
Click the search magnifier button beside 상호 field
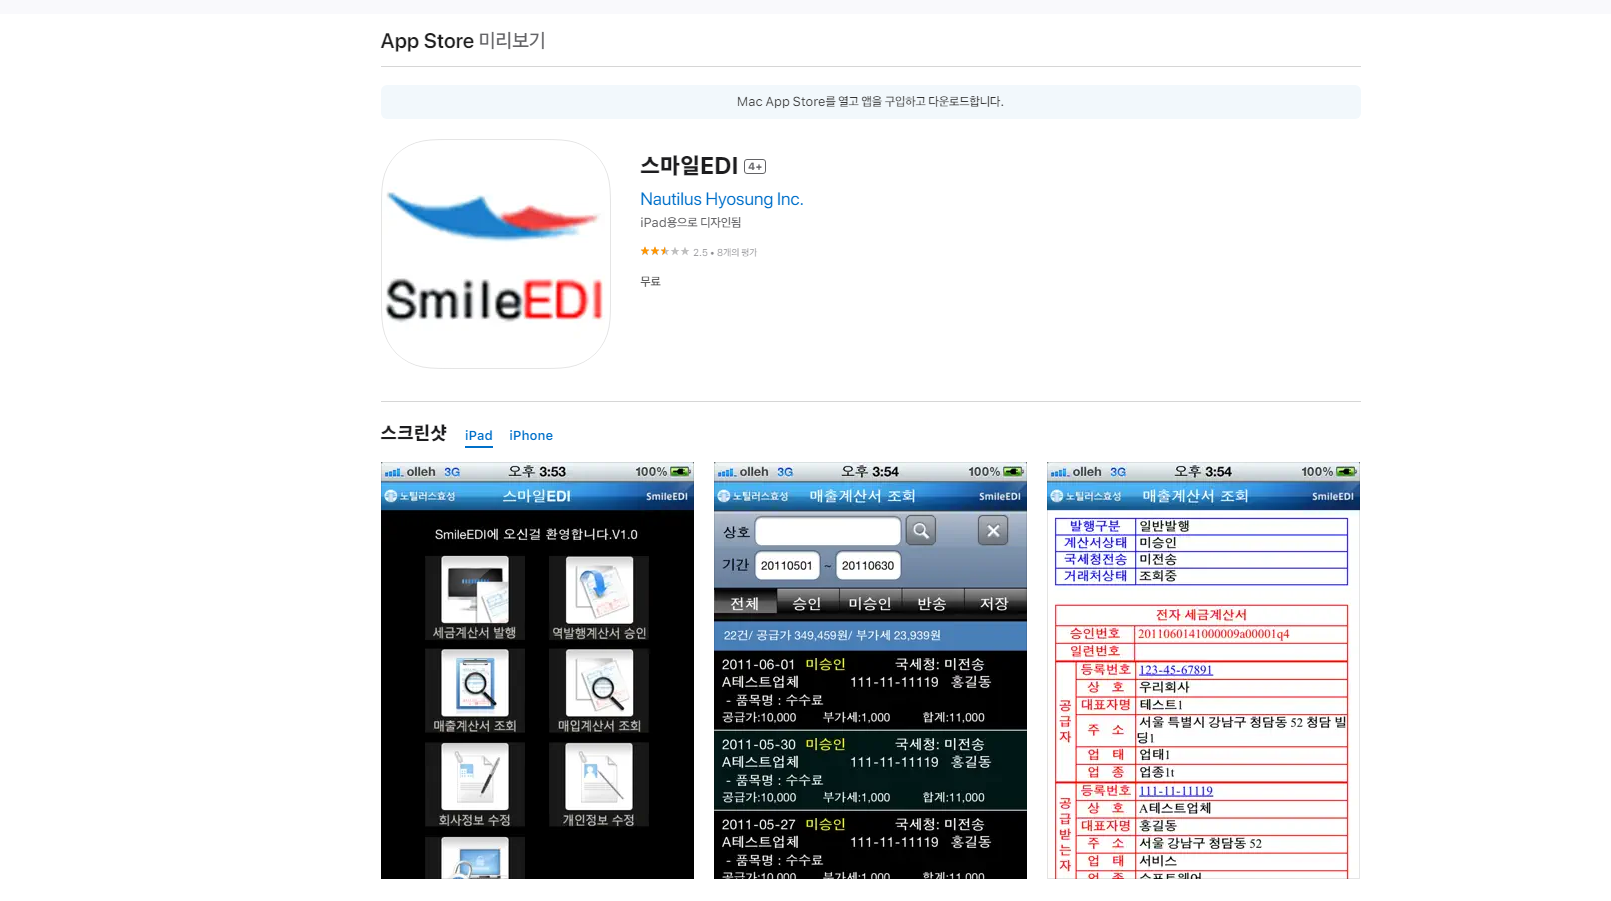pyautogui.click(x=921, y=531)
